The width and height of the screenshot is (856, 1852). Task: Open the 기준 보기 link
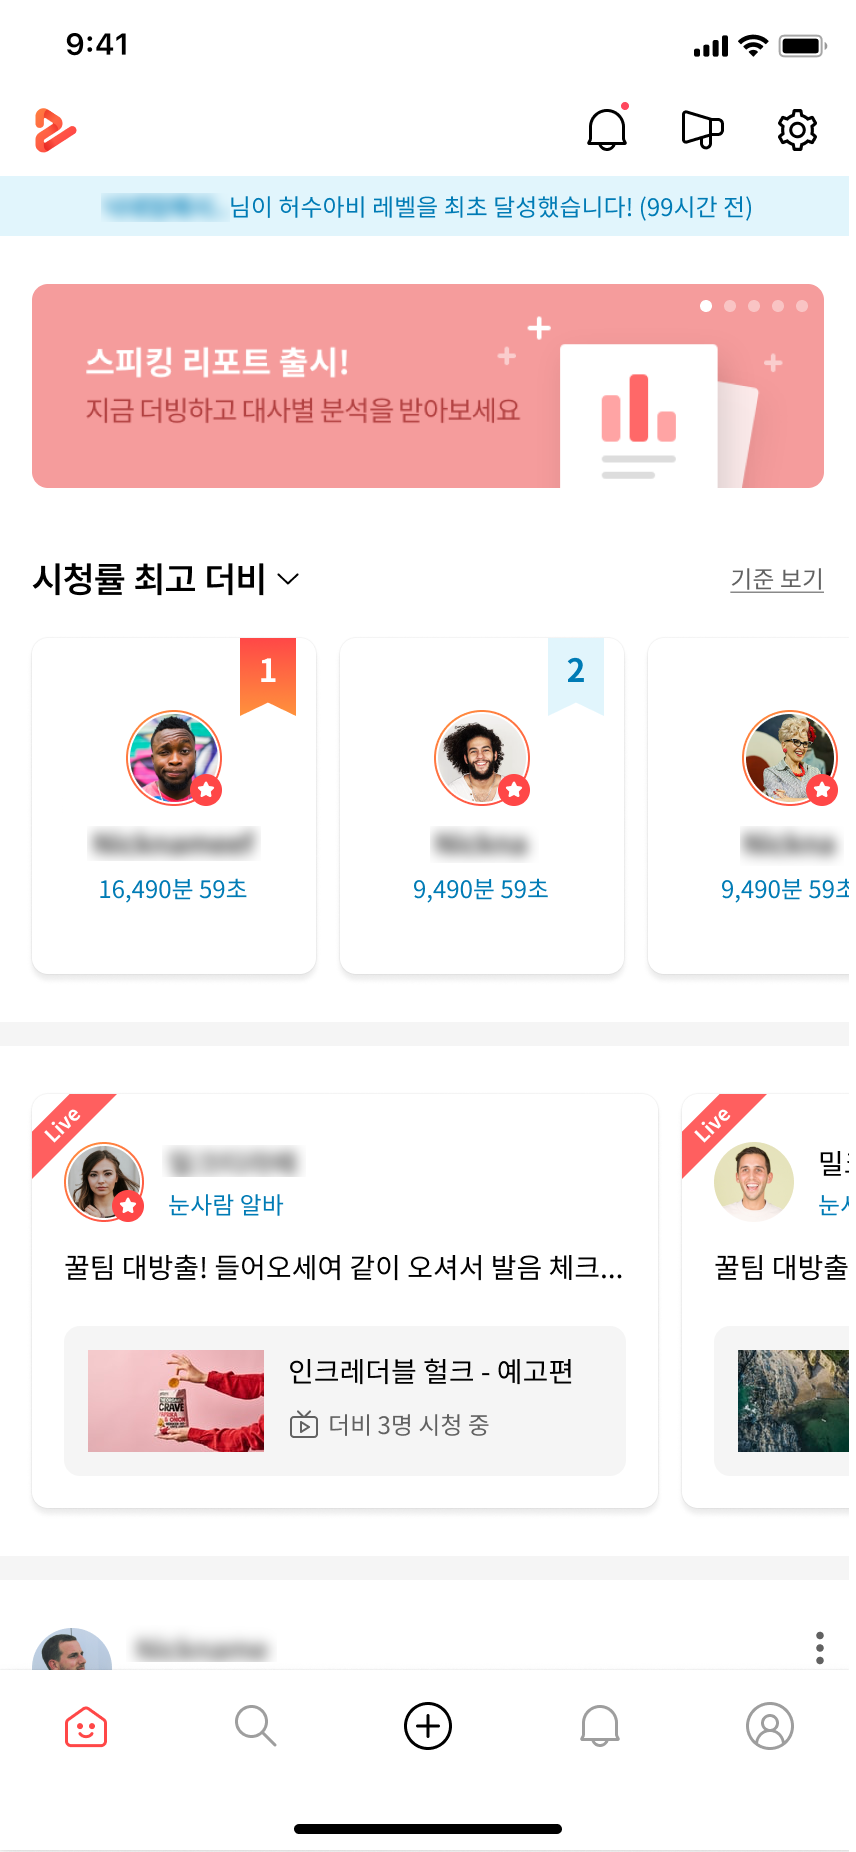pos(776,579)
